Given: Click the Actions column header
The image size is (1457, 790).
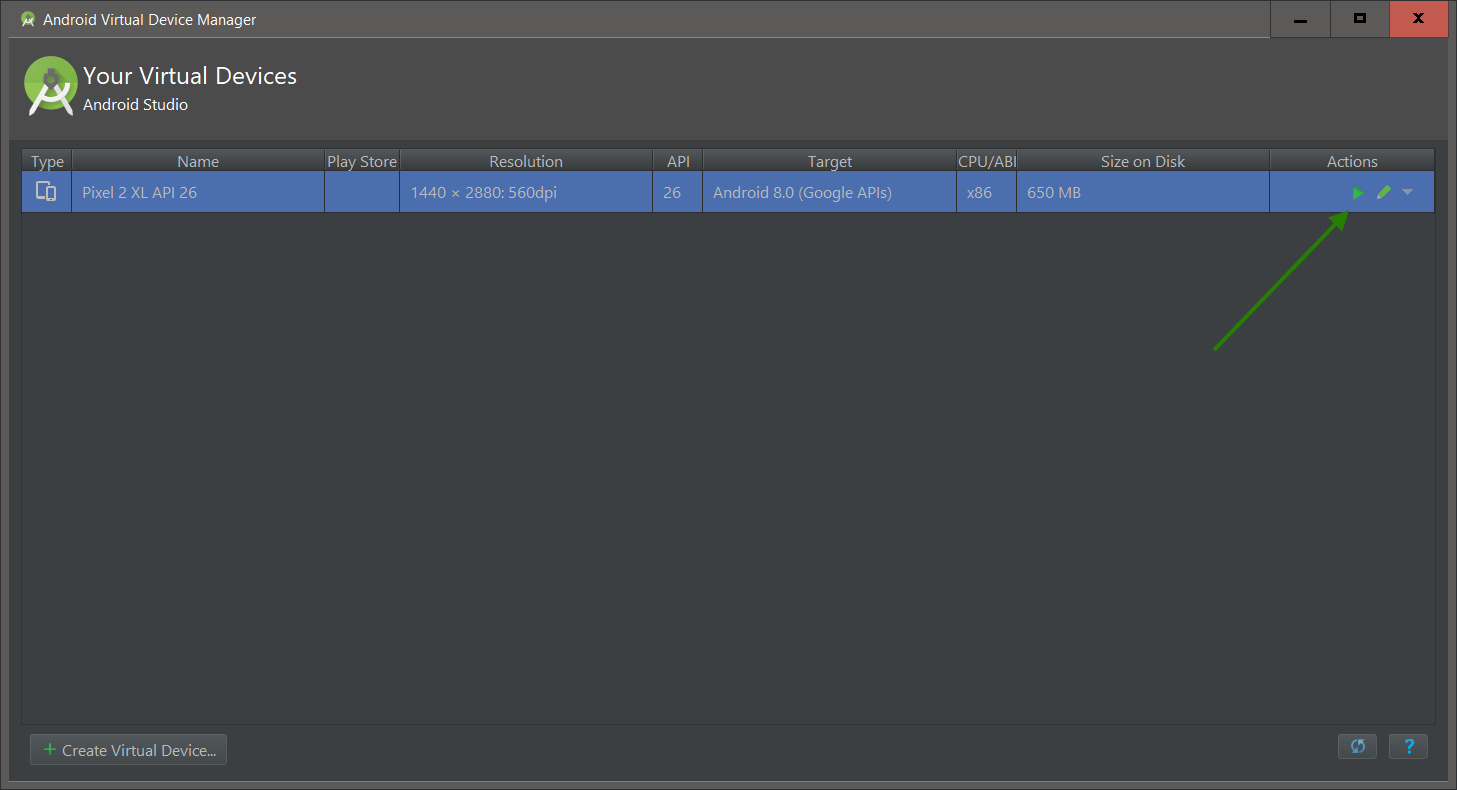Looking at the screenshot, I should [x=1352, y=161].
